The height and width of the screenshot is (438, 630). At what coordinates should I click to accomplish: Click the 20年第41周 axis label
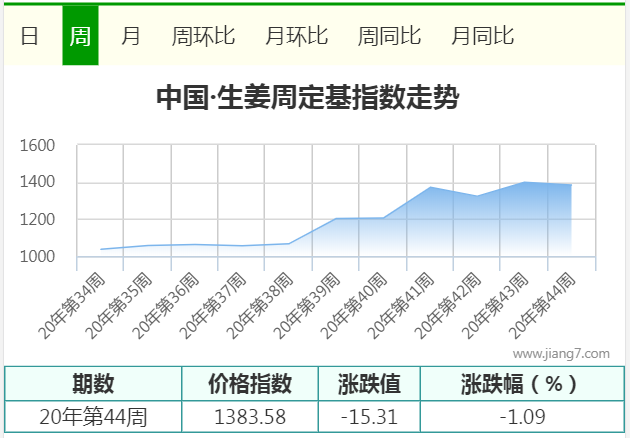pyautogui.click(x=401, y=305)
